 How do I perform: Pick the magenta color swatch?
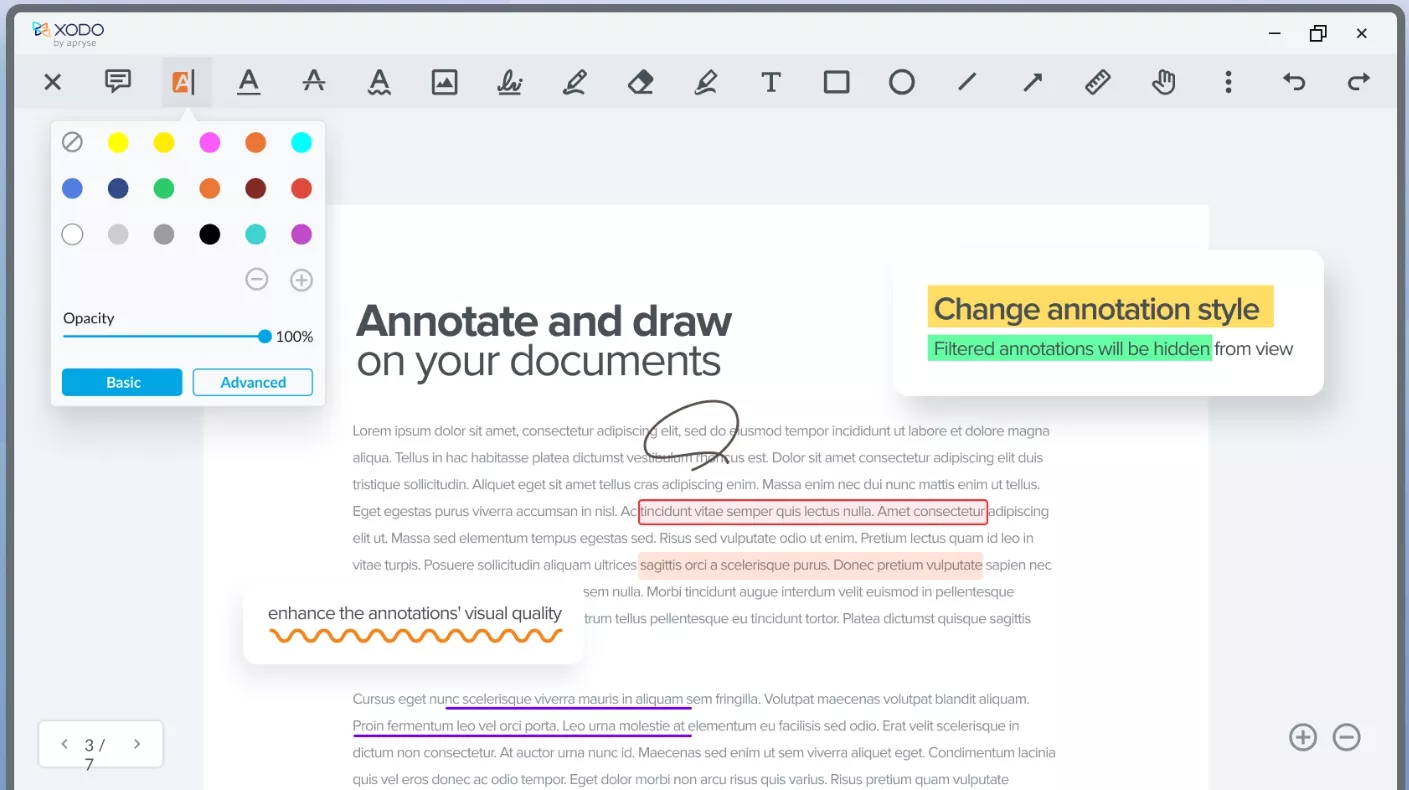[209, 142]
